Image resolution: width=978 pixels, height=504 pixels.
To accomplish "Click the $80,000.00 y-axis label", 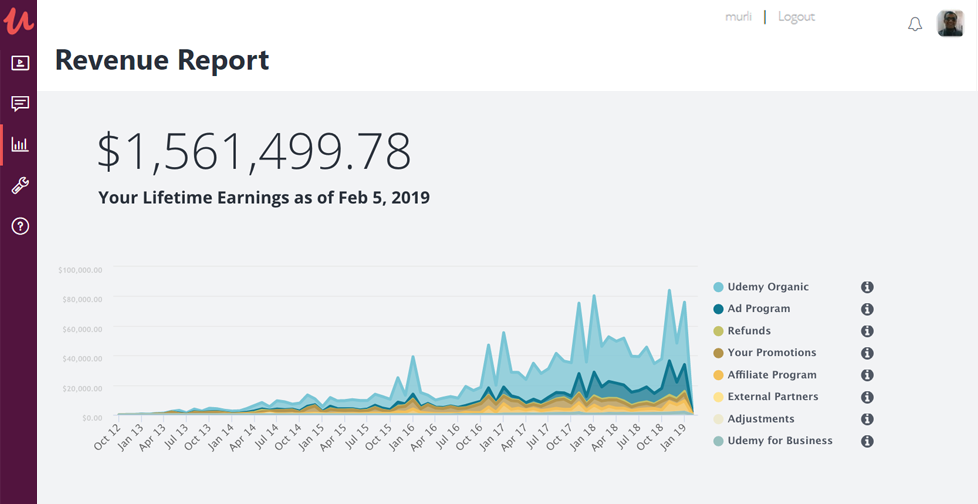I will pos(82,299).
